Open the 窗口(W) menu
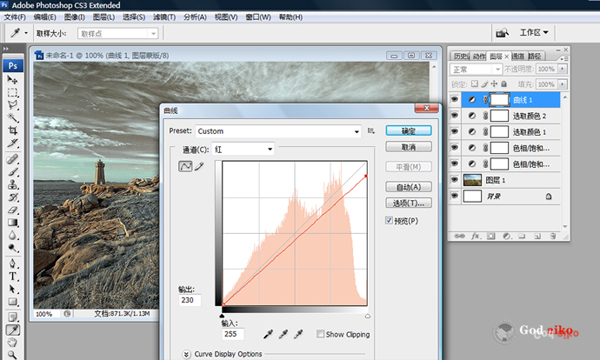The width and height of the screenshot is (600, 360). click(x=258, y=17)
